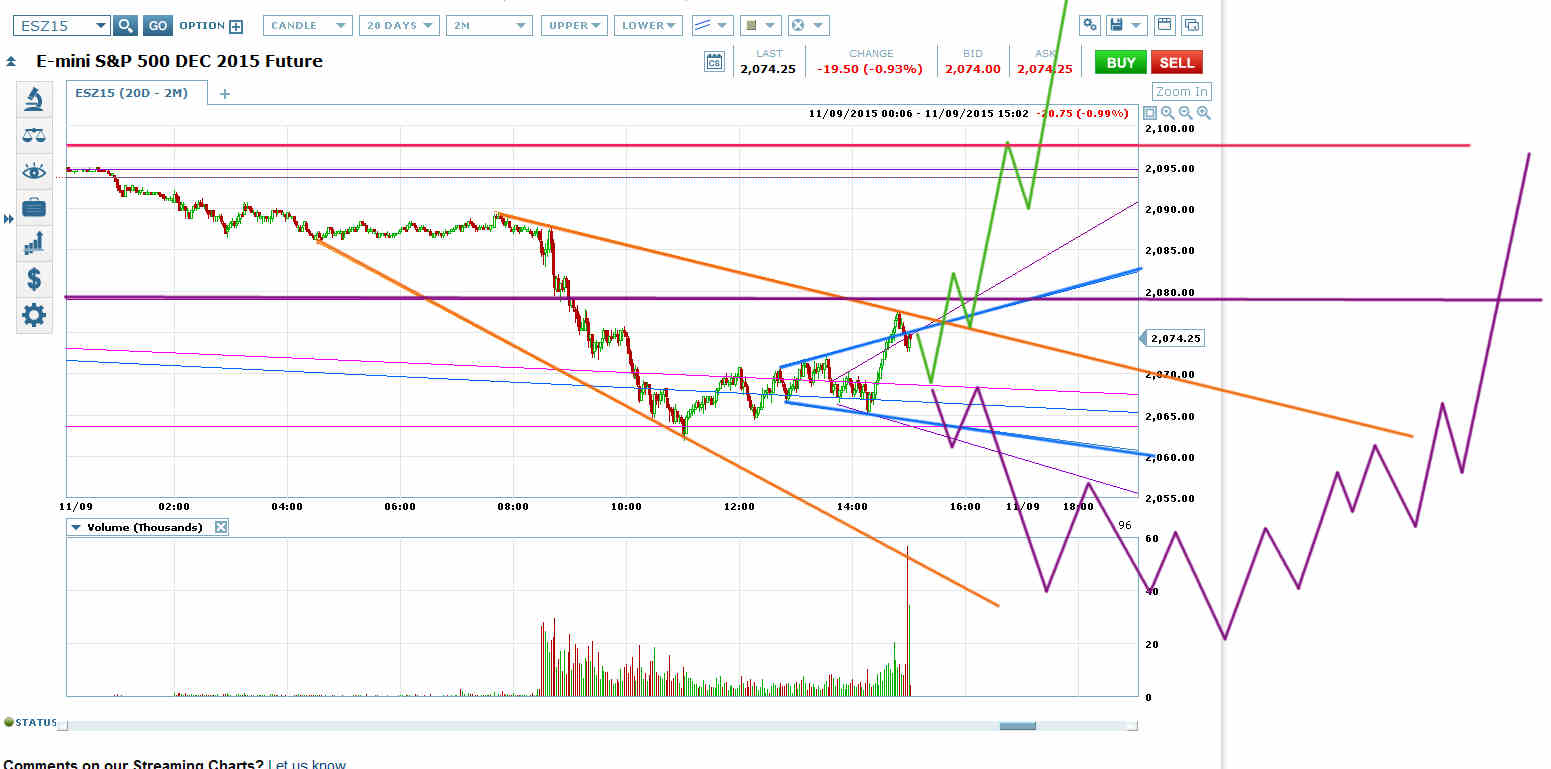Open the UPPER indicators dropdown
The image size is (1551, 769).
574,26
